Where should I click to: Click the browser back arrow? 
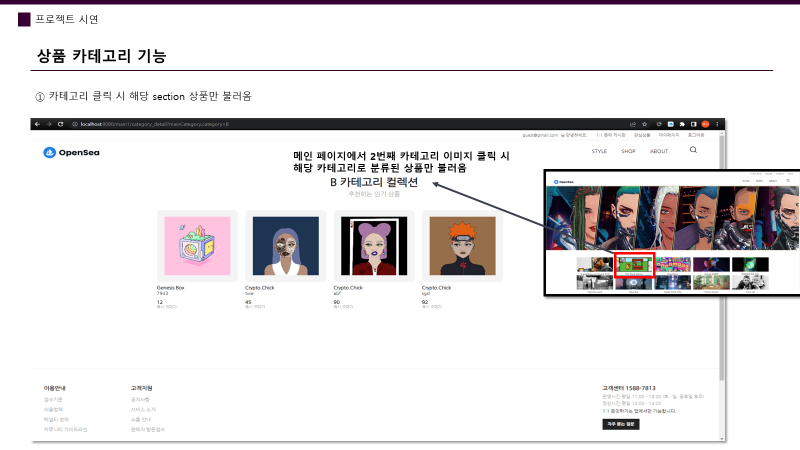(x=37, y=124)
